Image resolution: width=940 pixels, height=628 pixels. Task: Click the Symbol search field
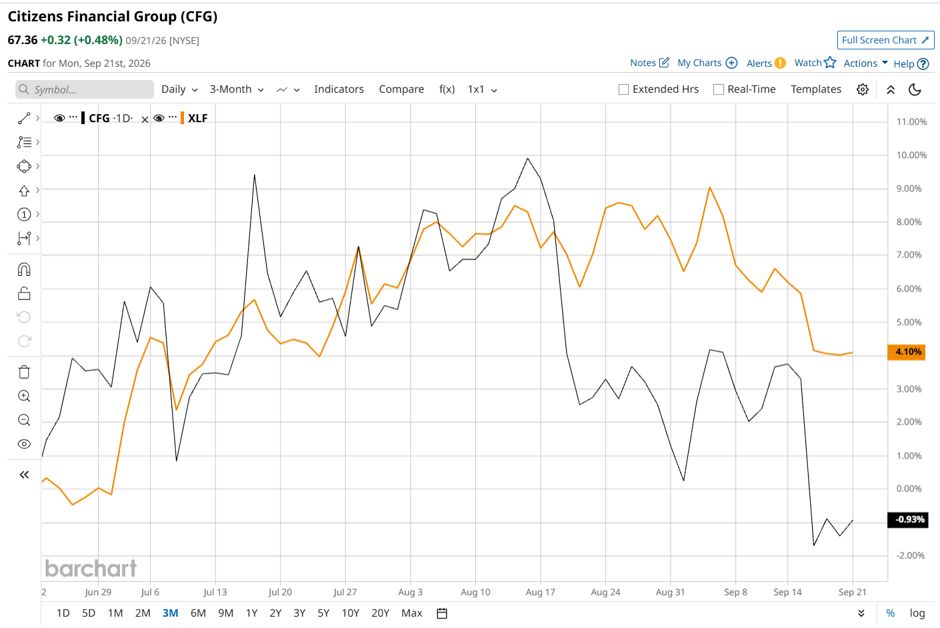coord(85,89)
